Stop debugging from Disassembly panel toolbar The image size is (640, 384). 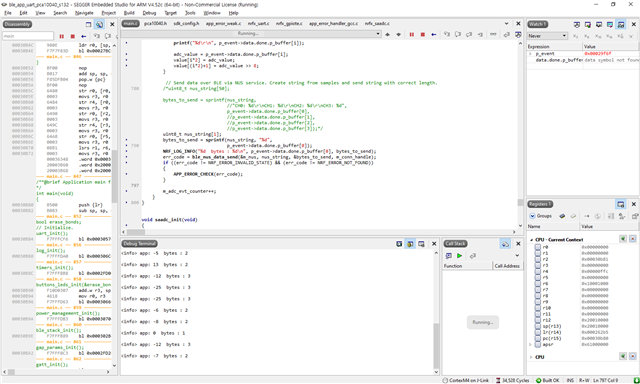tap(73, 36)
